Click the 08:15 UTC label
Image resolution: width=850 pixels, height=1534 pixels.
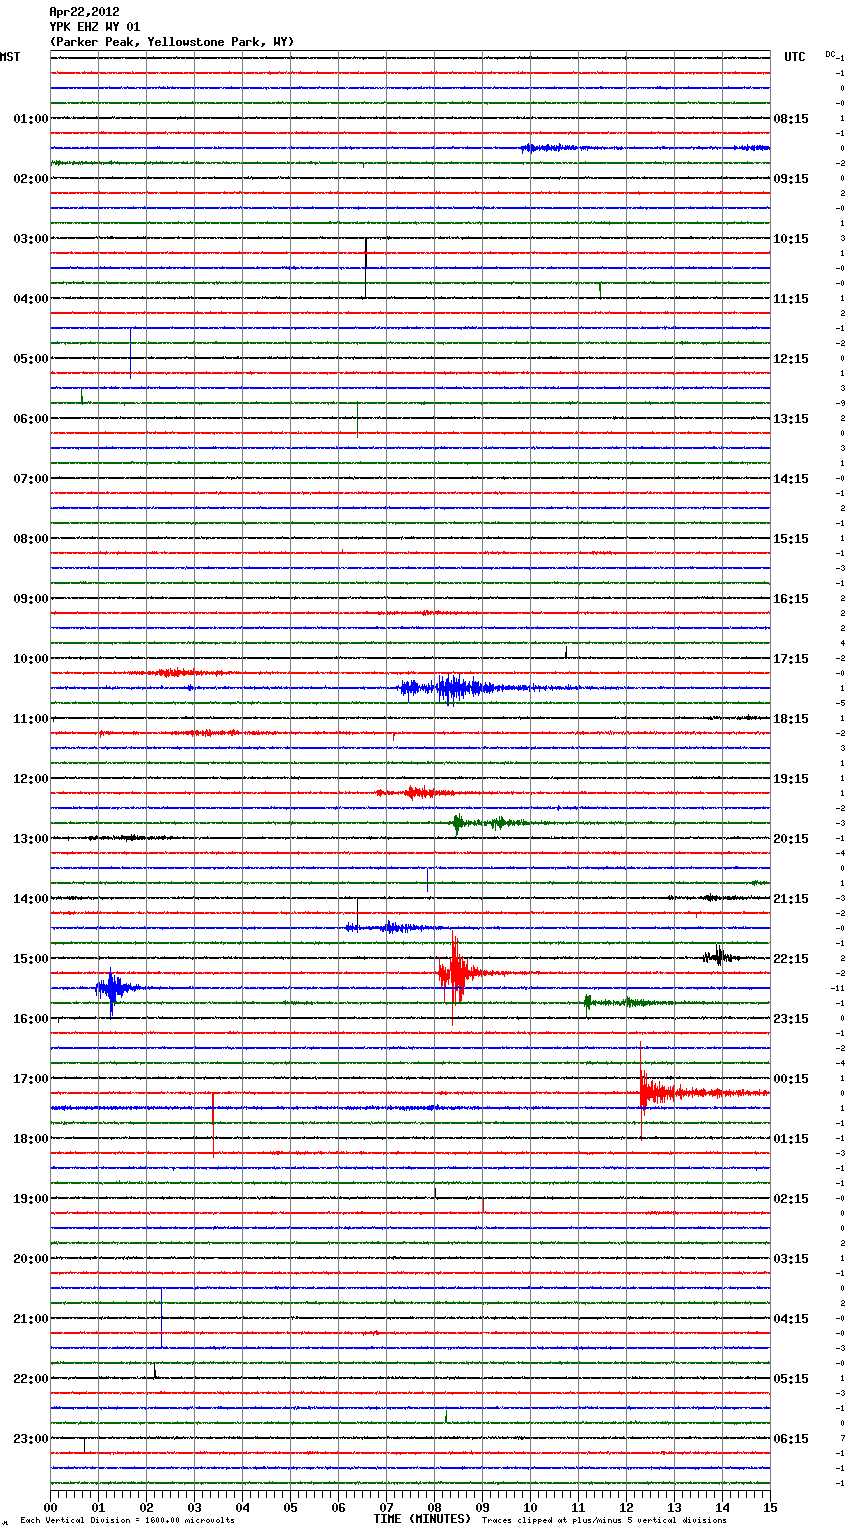pos(791,119)
